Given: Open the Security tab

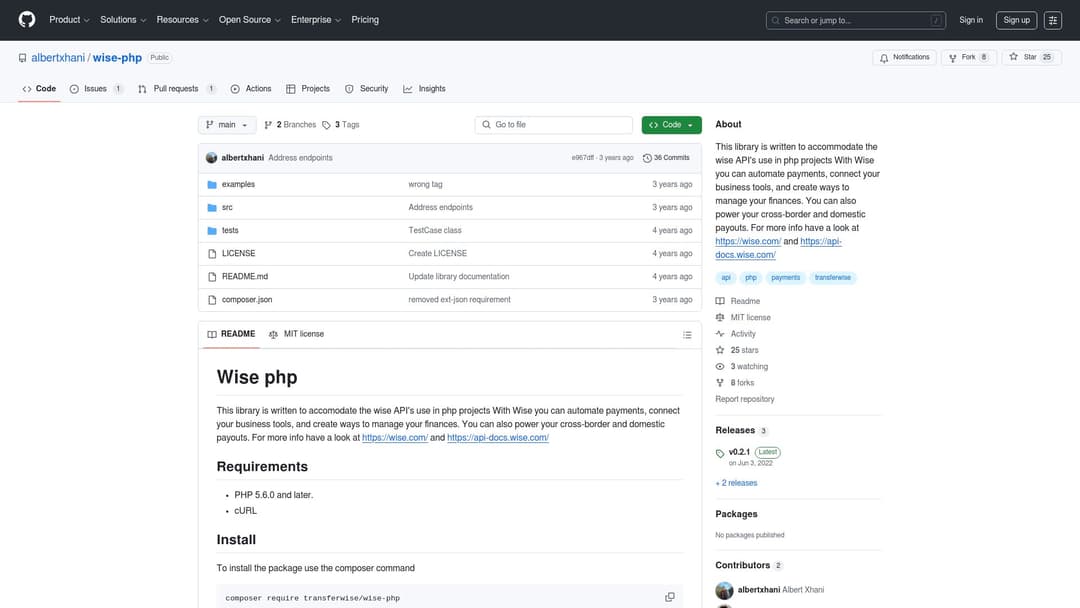Looking at the screenshot, I should (366, 89).
